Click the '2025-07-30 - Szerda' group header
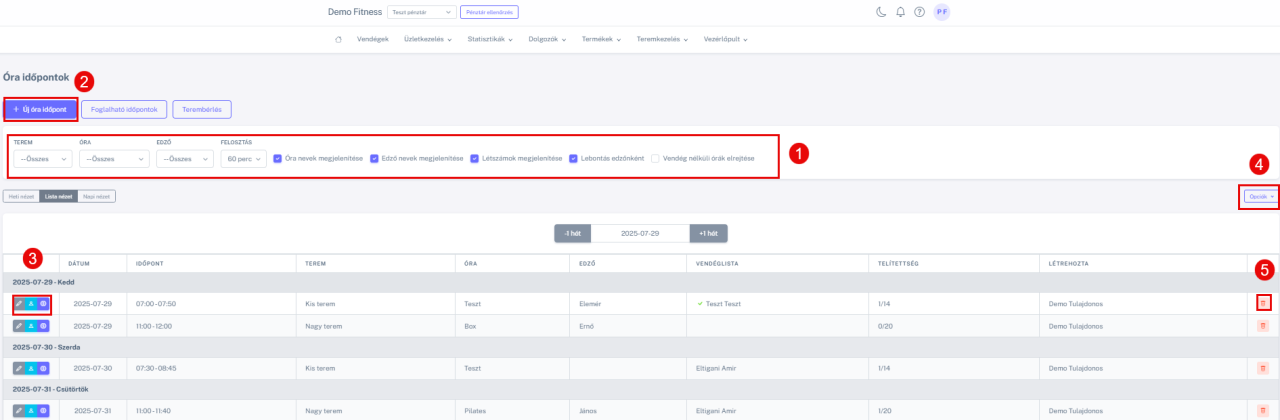Viewport: 1280px width, 420px height. click(640, 346)
